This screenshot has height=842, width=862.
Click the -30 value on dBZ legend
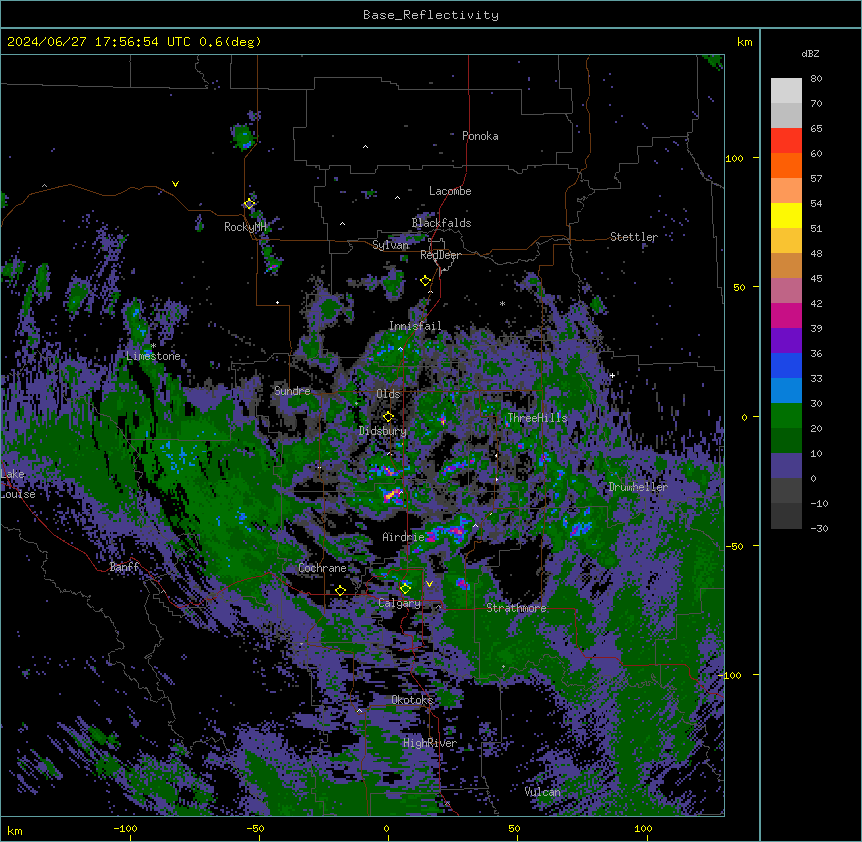819,529
